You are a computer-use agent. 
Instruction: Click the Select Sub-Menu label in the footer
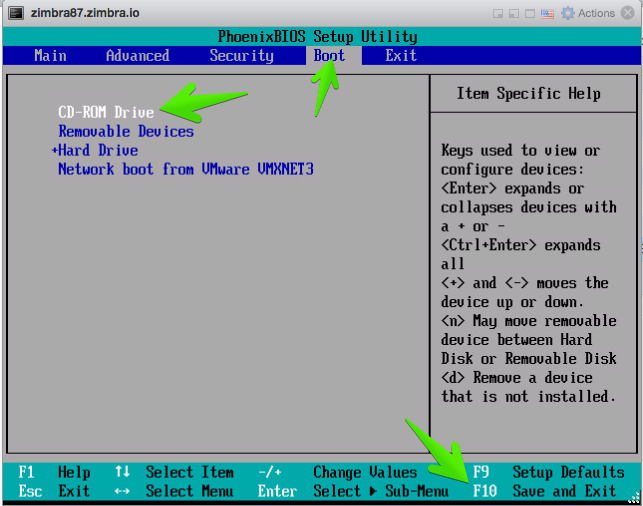tap(381, 491)
